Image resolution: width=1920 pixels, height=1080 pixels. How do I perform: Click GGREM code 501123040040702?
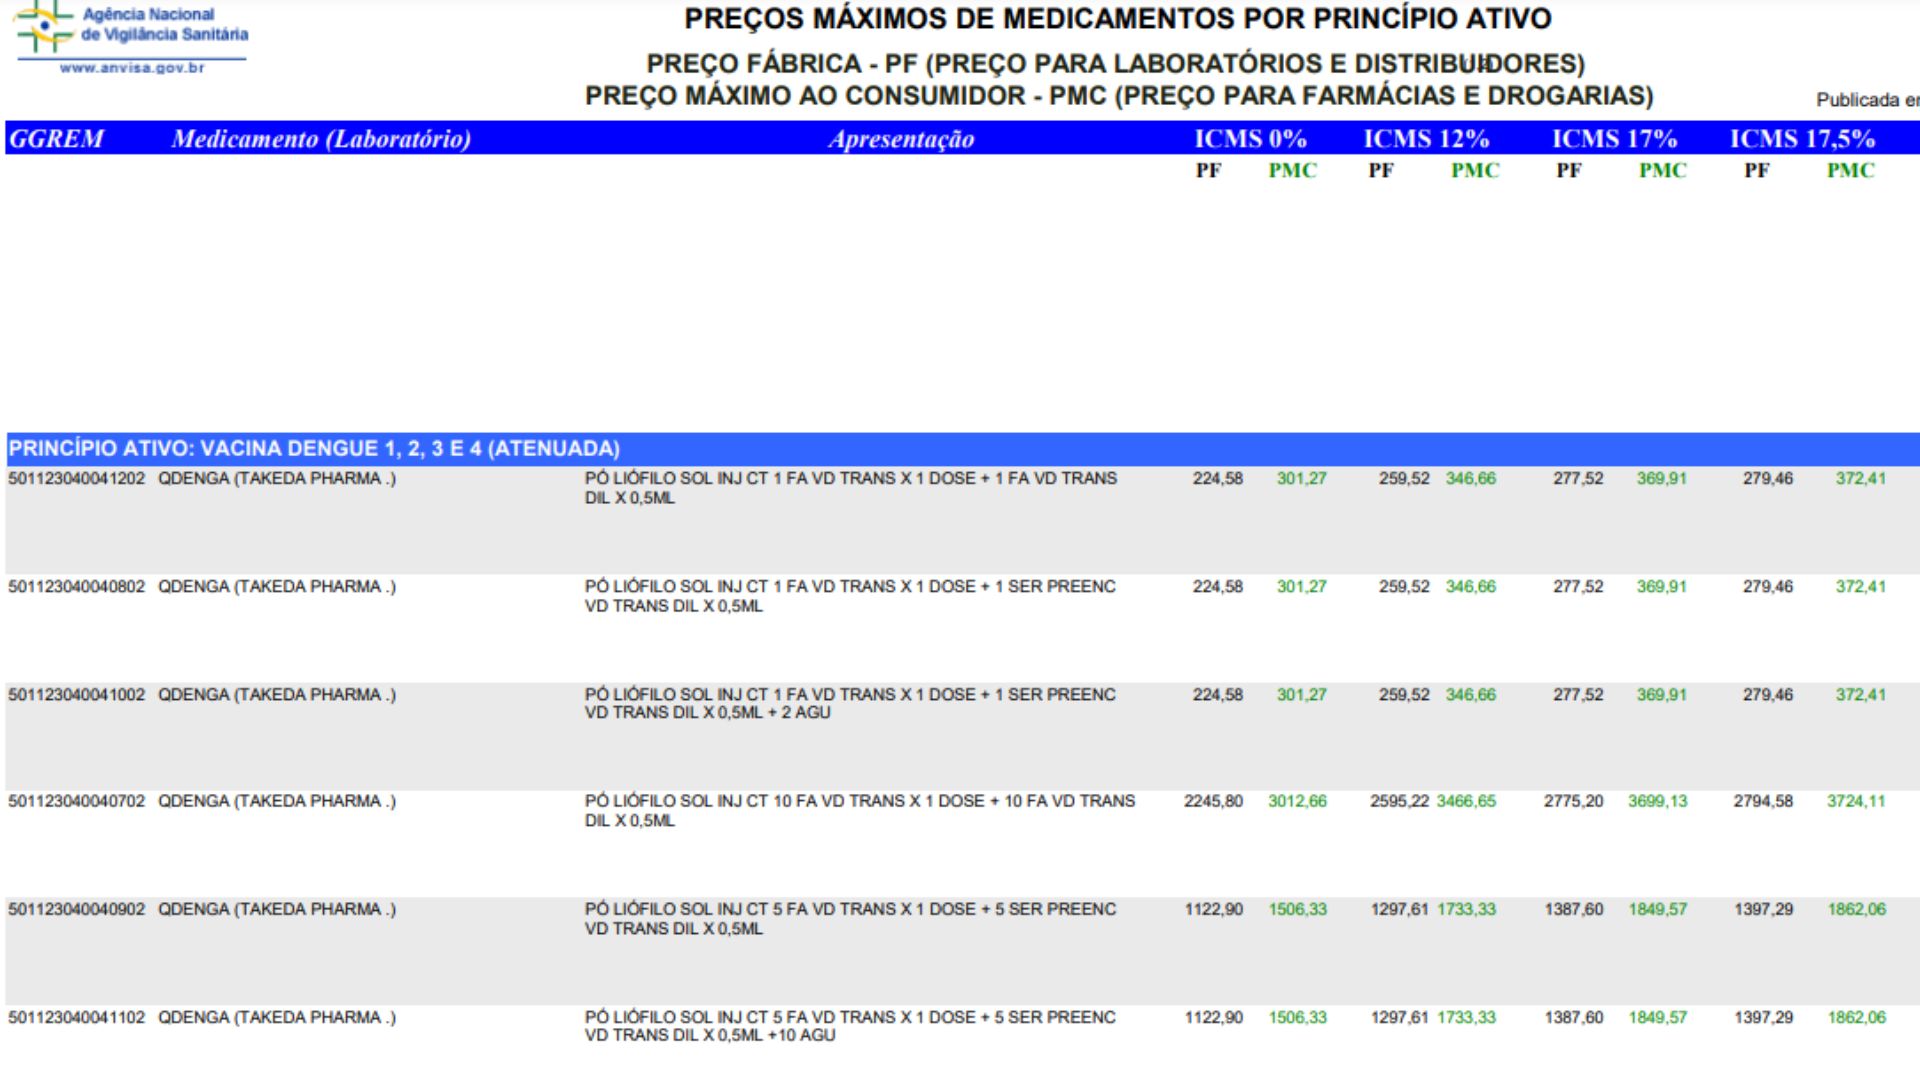77,802
